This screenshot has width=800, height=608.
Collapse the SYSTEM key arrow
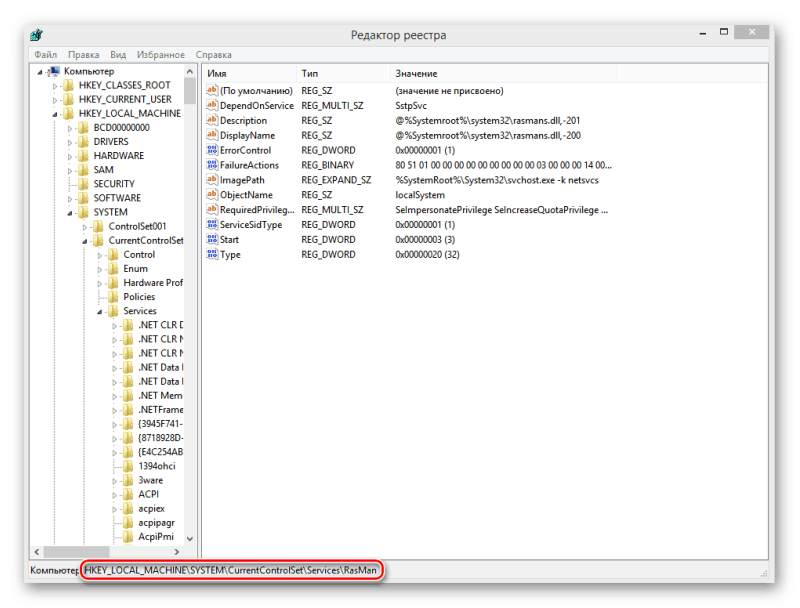(69, 213)
